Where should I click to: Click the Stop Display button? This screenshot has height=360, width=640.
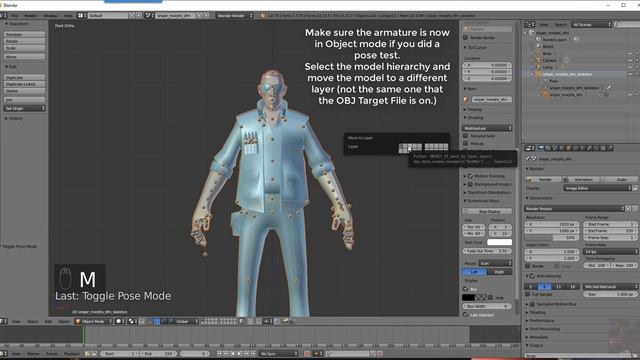point(487,211)
